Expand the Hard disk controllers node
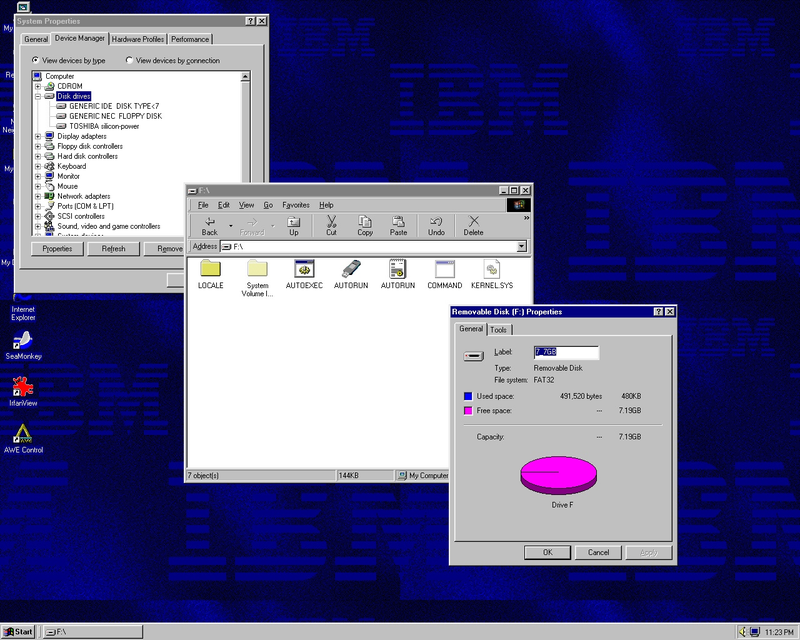Screen dimensions: 800x640 tap(38, 156)
